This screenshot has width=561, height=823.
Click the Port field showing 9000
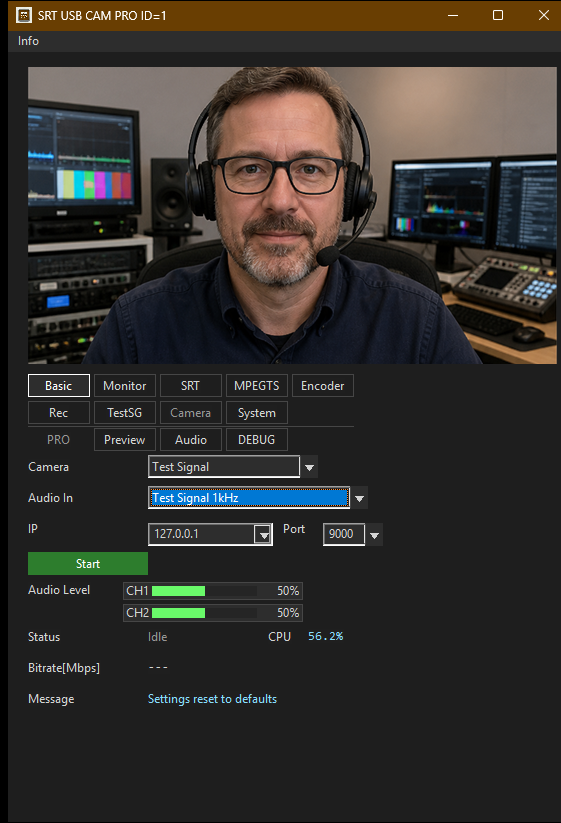pyautogui.click(x=344, y=534)
